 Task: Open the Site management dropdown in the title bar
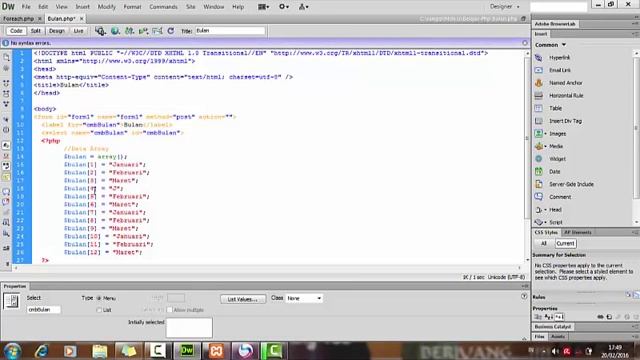tap(304, 7)
